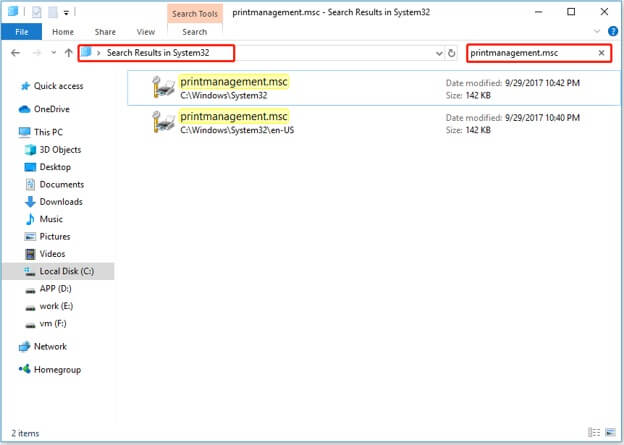
Task: Click the New folder quick access icon
Action: [53, 12]
